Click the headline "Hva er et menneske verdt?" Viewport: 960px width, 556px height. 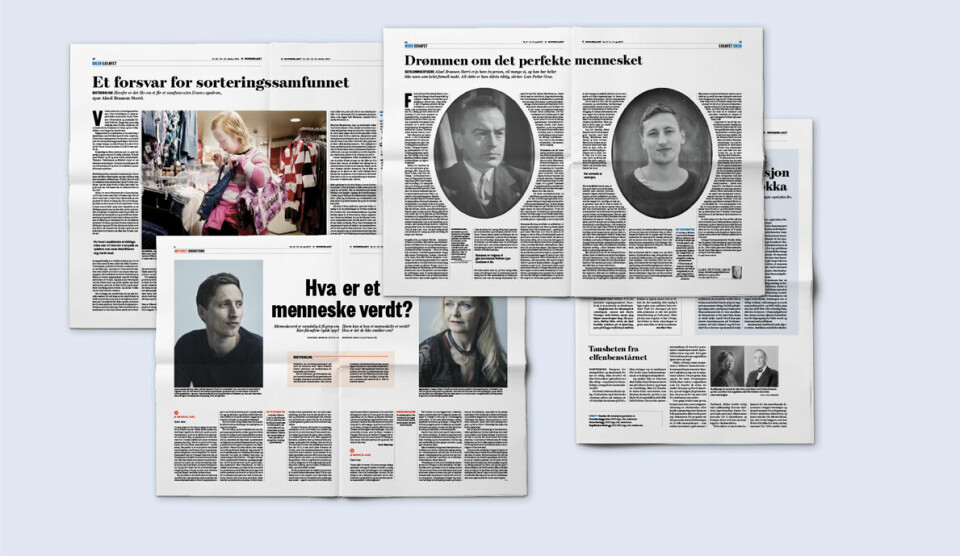[x=342, y=298]
